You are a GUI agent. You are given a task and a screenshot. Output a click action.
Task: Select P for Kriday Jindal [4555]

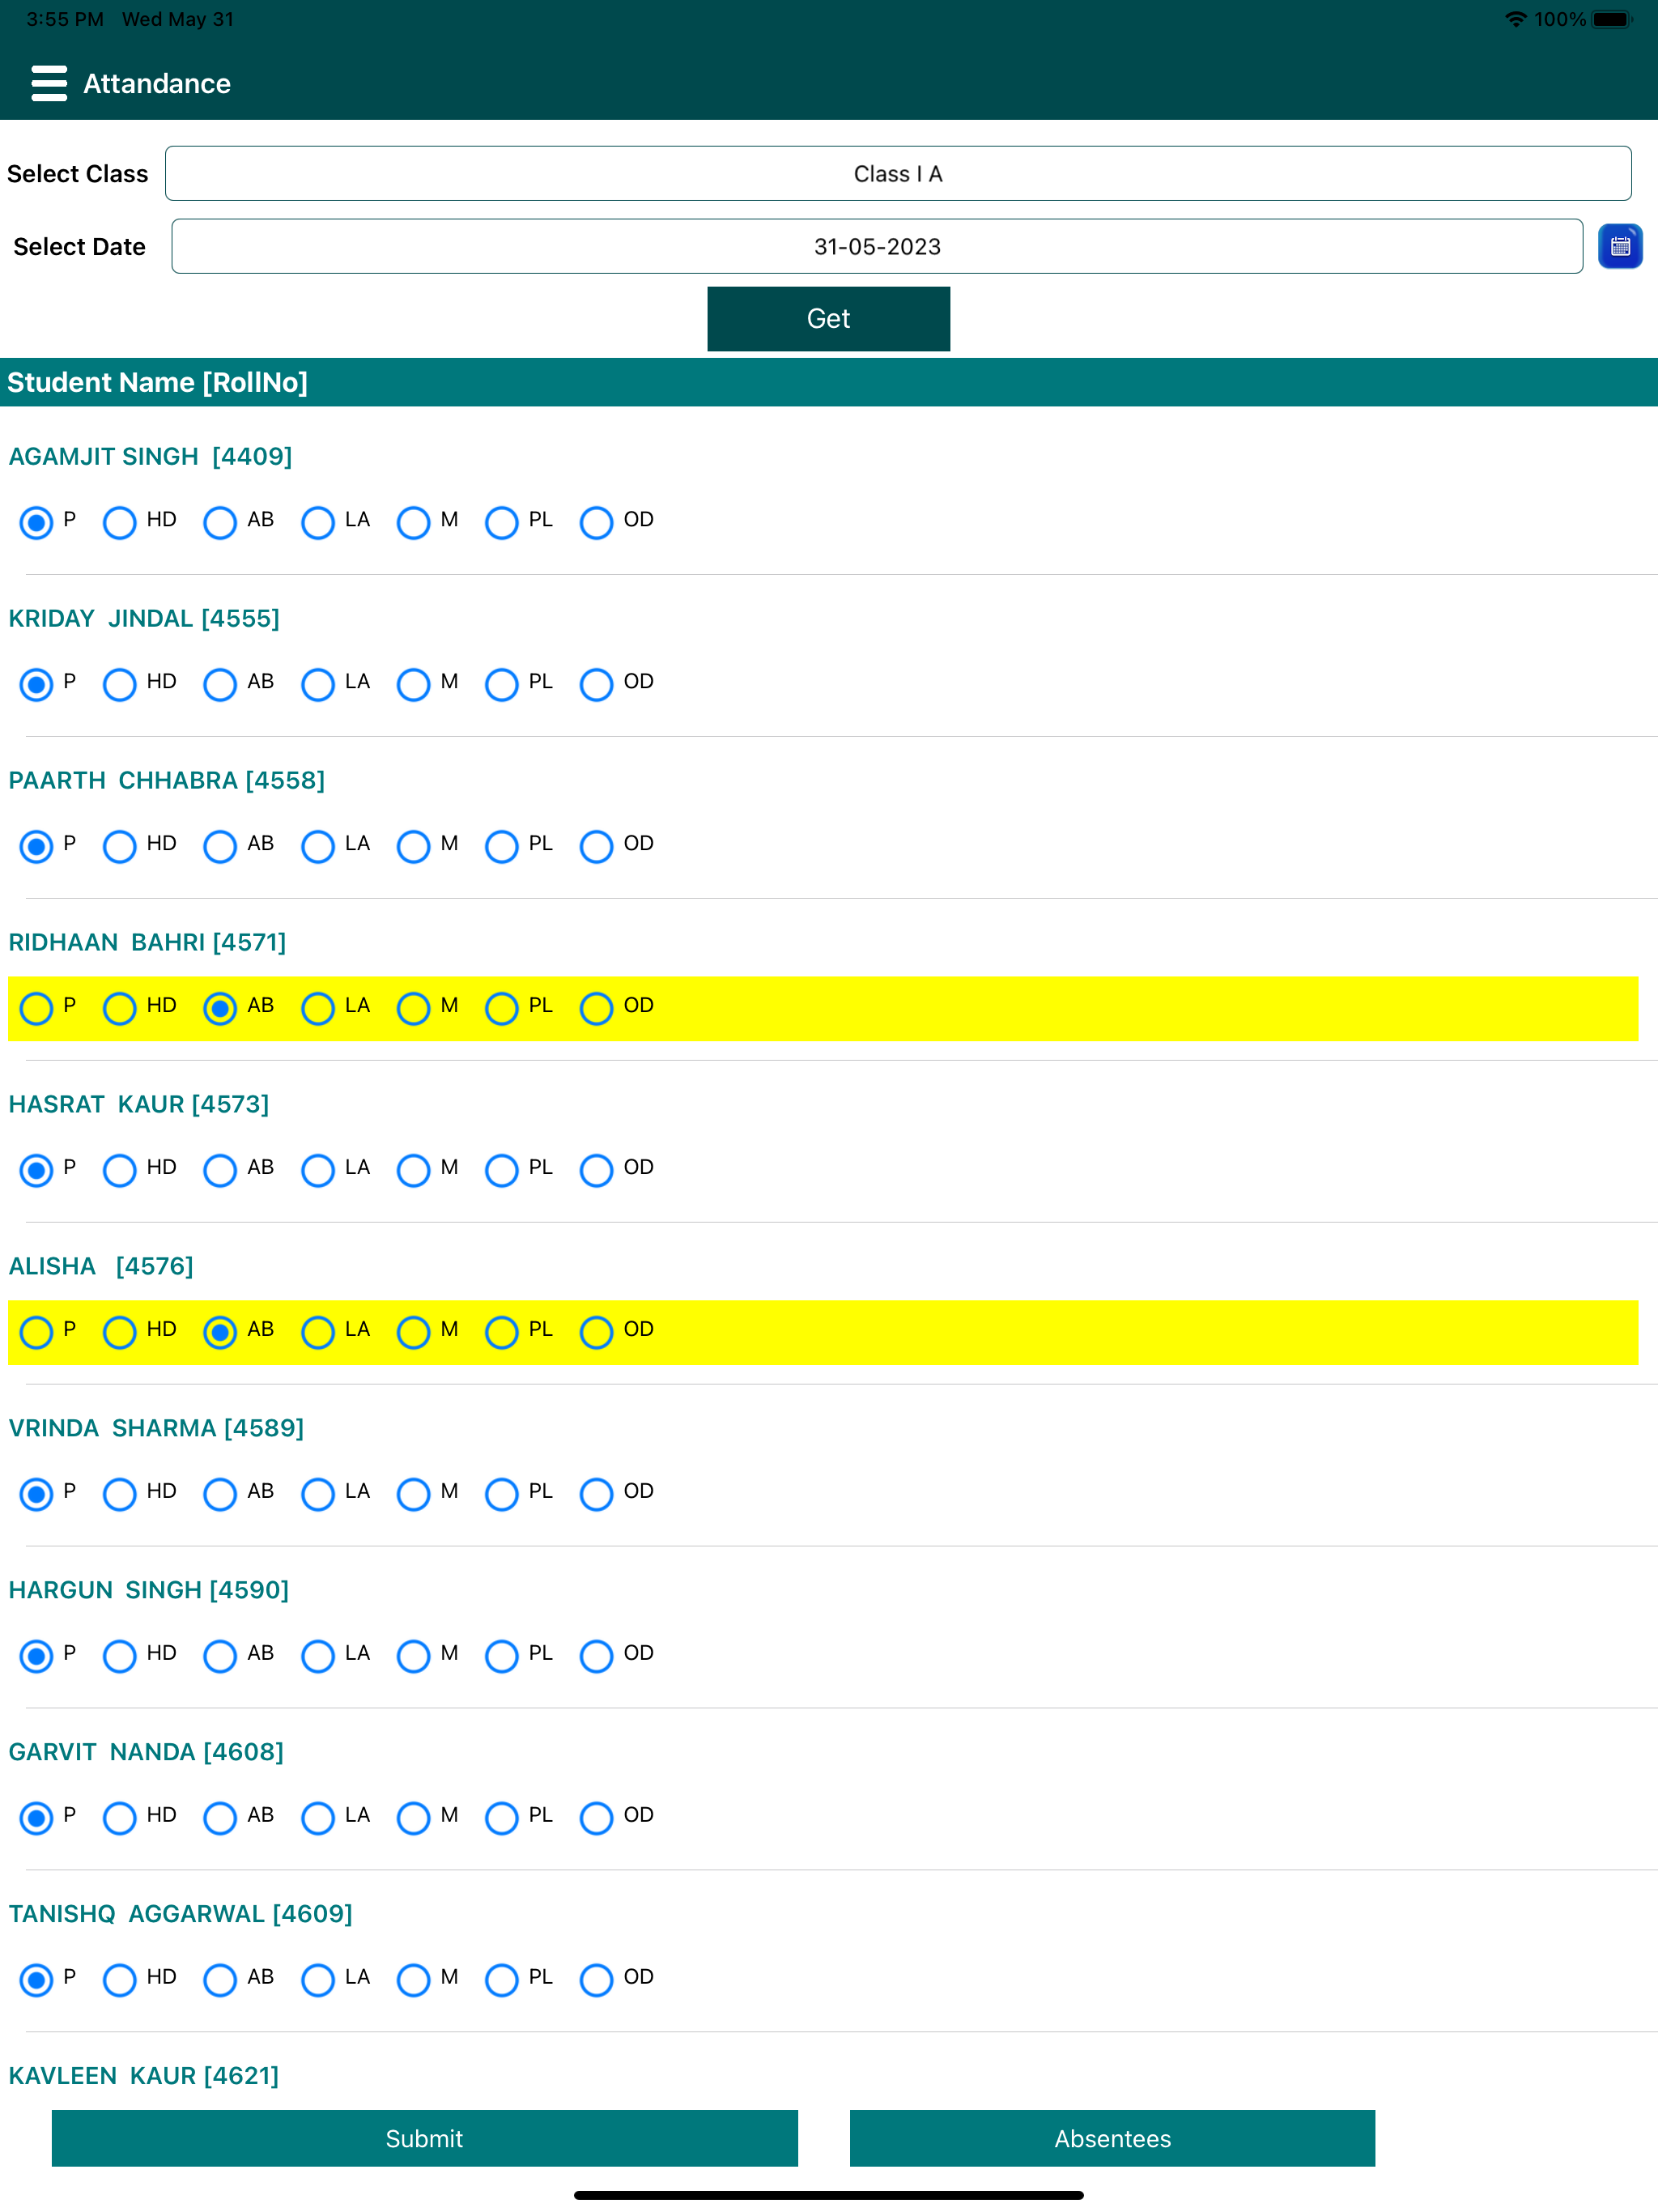tap(37, 684)
